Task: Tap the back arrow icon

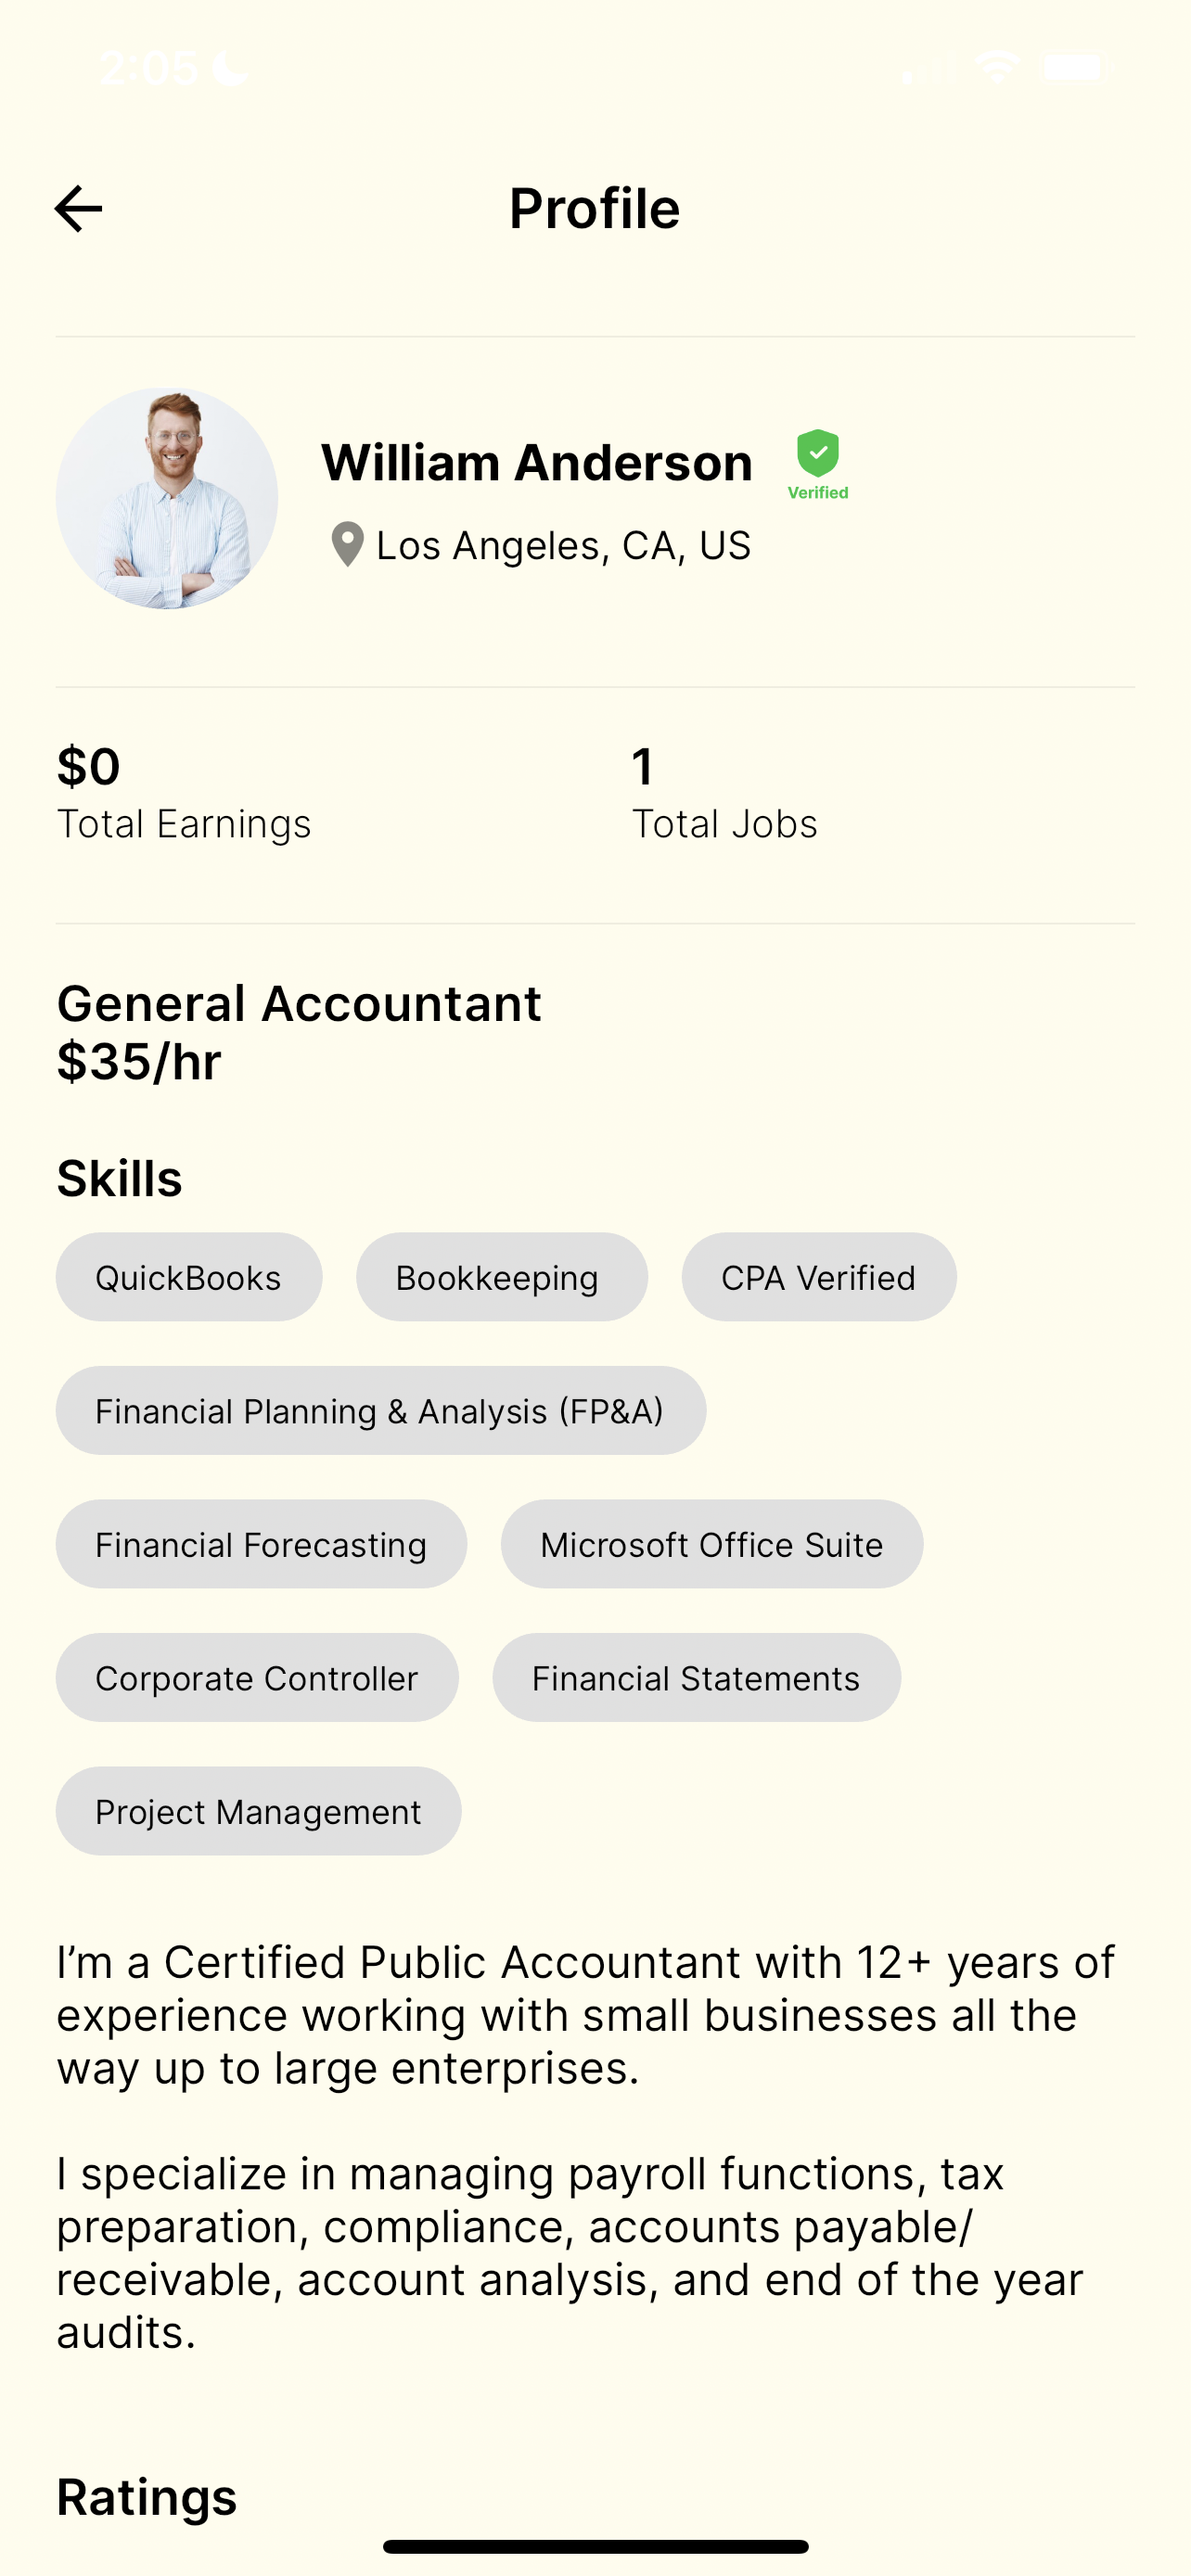Action: [79, 209]
